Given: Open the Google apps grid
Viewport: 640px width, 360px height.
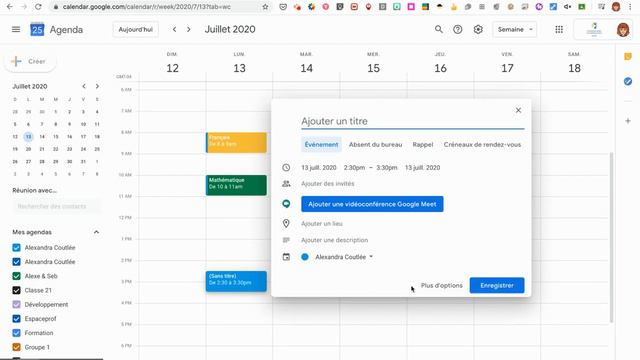Looking at the screenshot, I should (559, 29).
